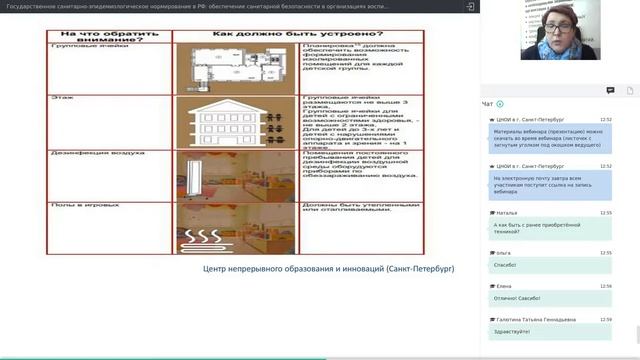Click header Как должно быть устроено?

point(298,34)
